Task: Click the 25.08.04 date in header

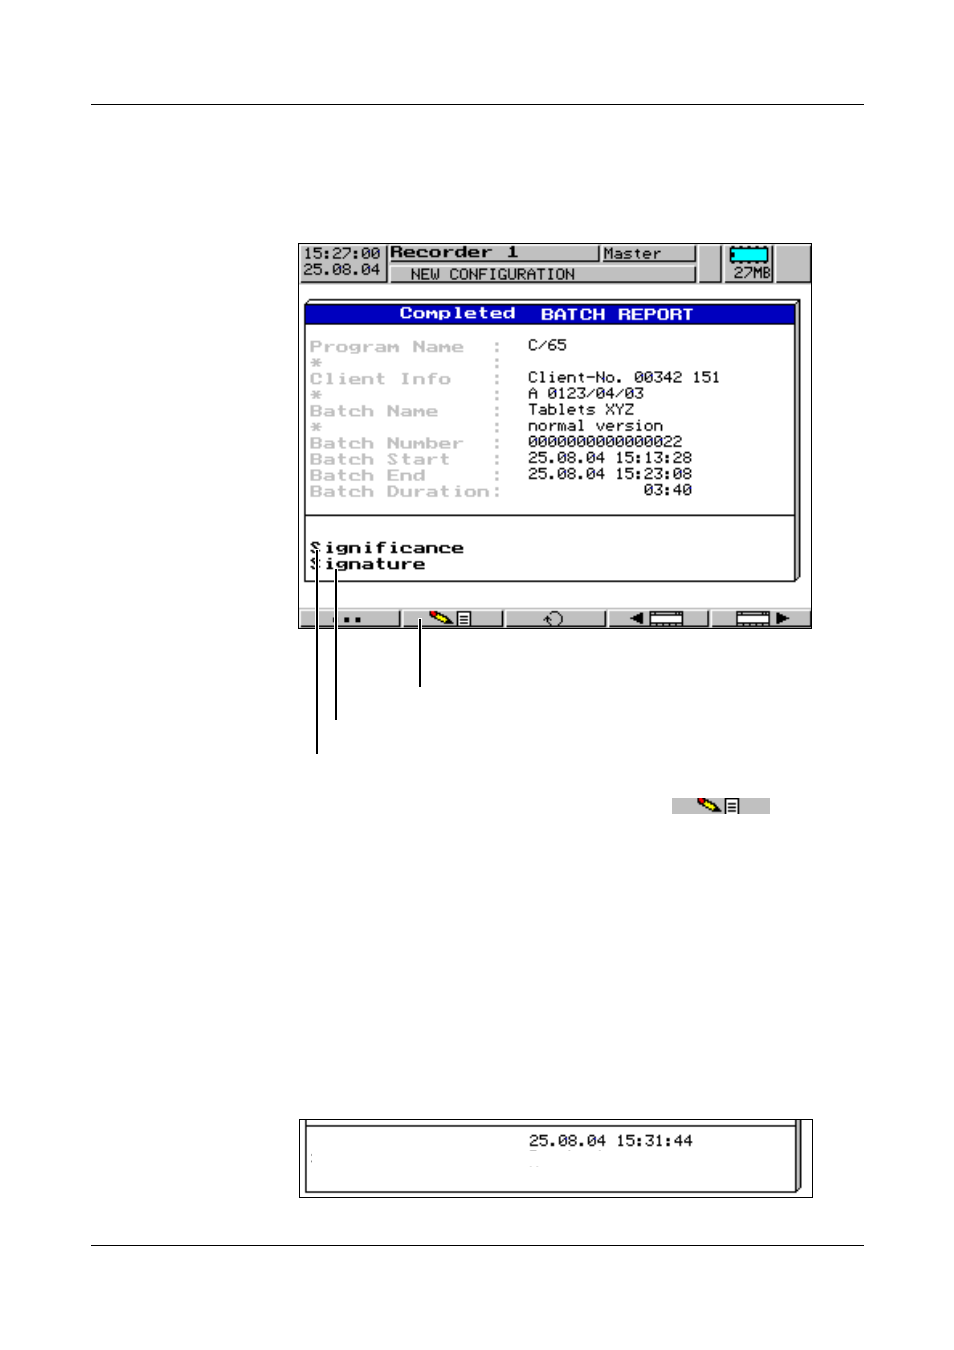Action: coord(342,270)
